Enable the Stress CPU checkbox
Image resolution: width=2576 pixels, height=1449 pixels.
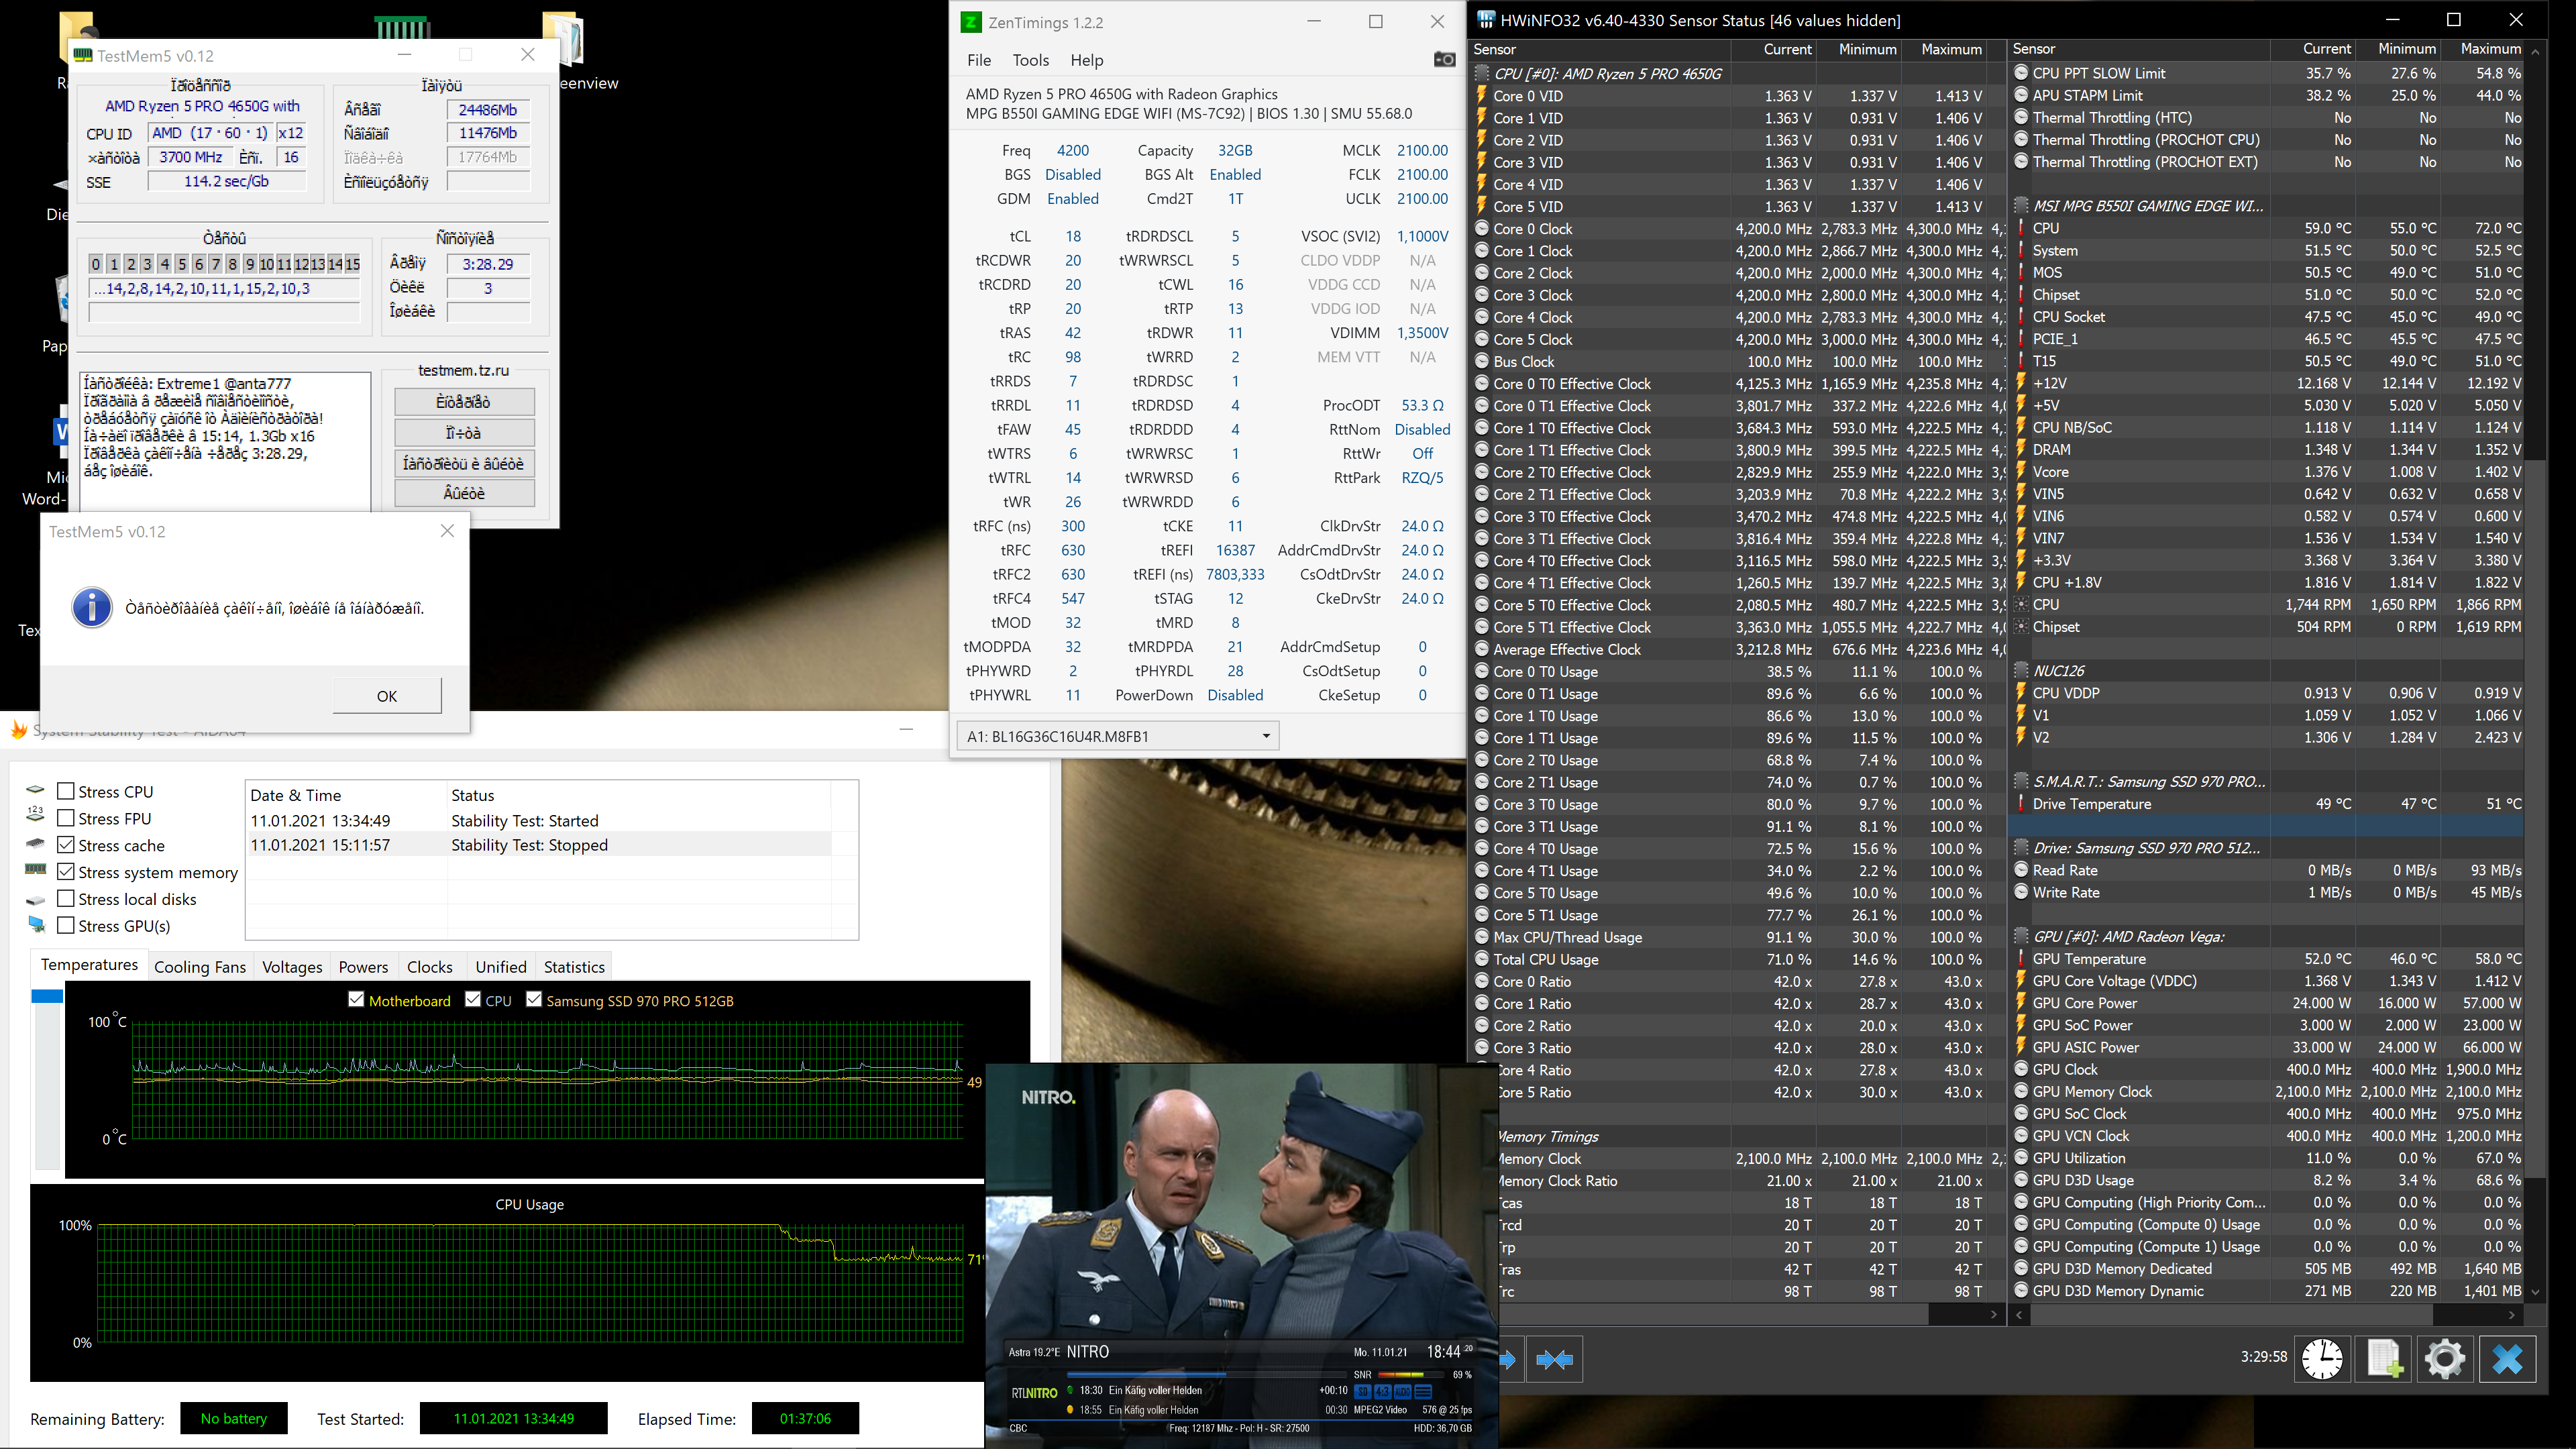(x=66, y=791)
